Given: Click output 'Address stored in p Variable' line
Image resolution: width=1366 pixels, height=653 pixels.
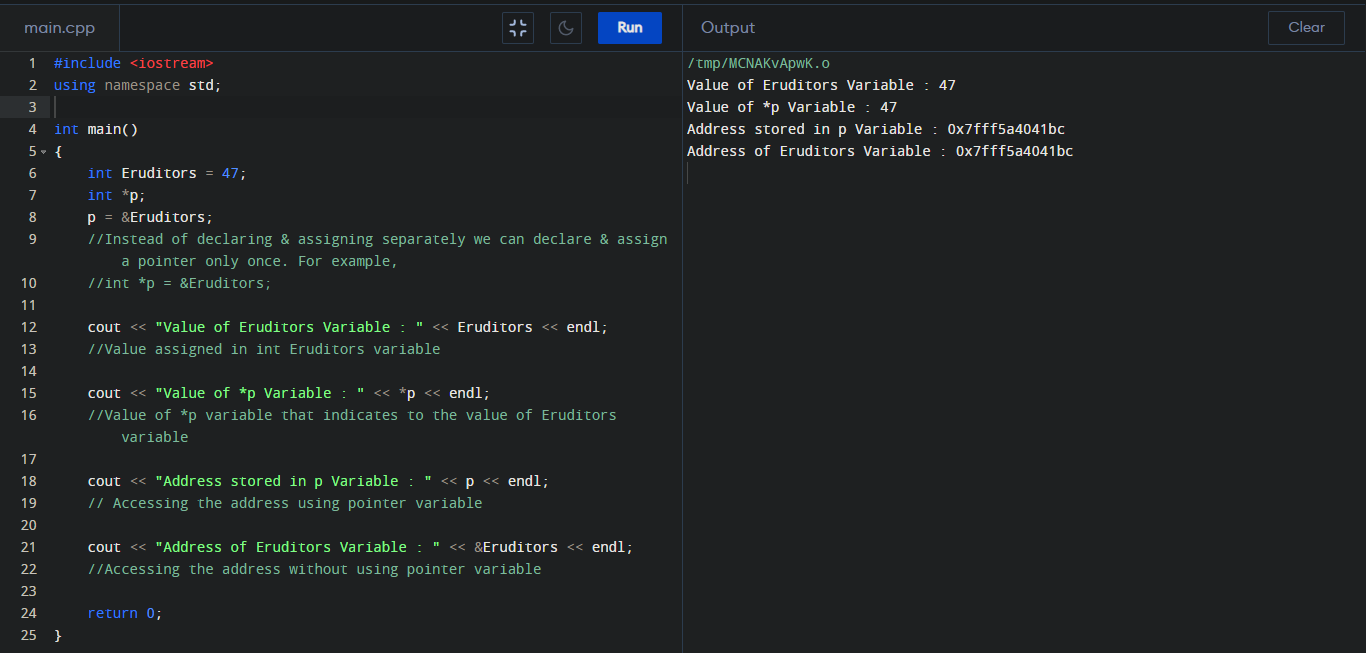Looking at the screenshot, I should [x=876, y=129].
